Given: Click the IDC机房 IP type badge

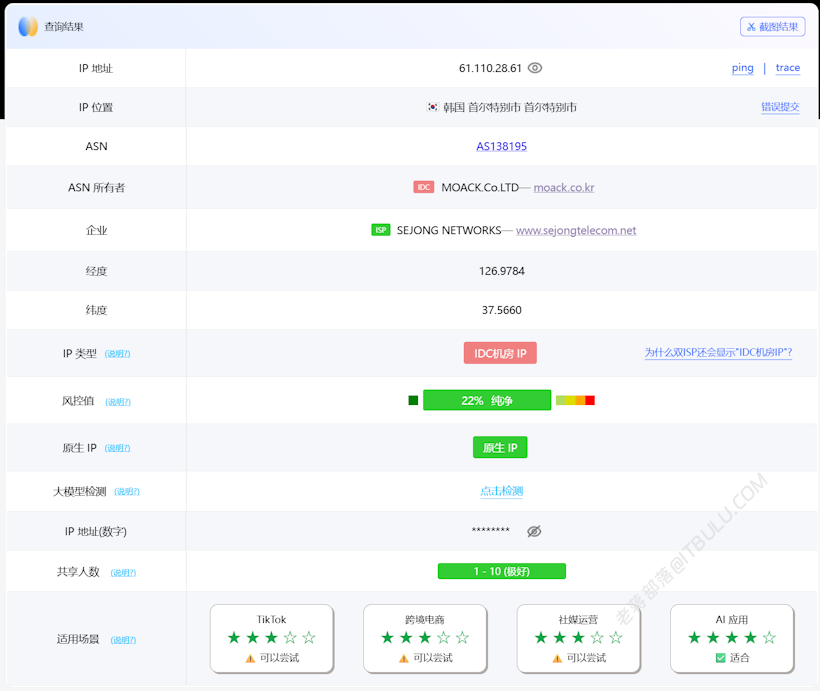Looking at the screenshot, I should [500, 354].
